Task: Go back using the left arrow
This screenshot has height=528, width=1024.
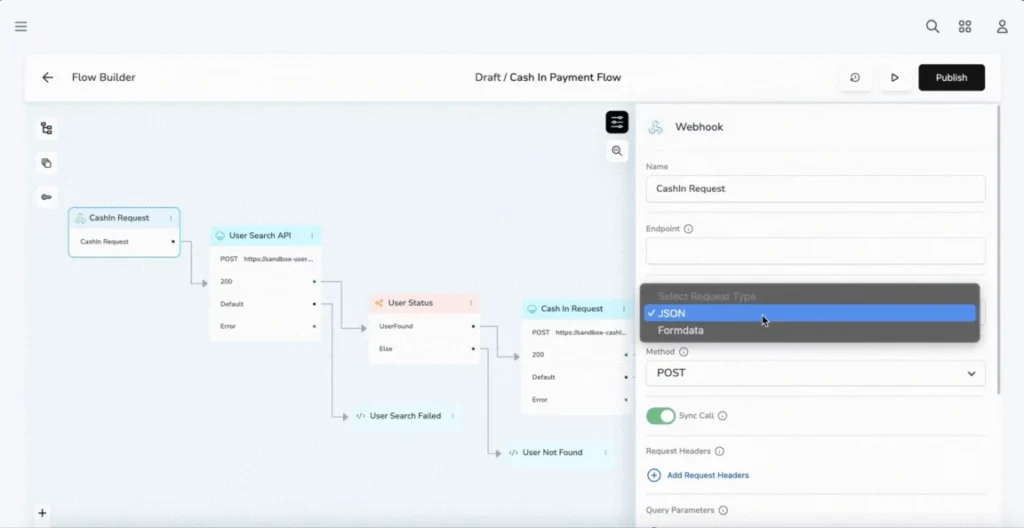Action: pos(47,77)
